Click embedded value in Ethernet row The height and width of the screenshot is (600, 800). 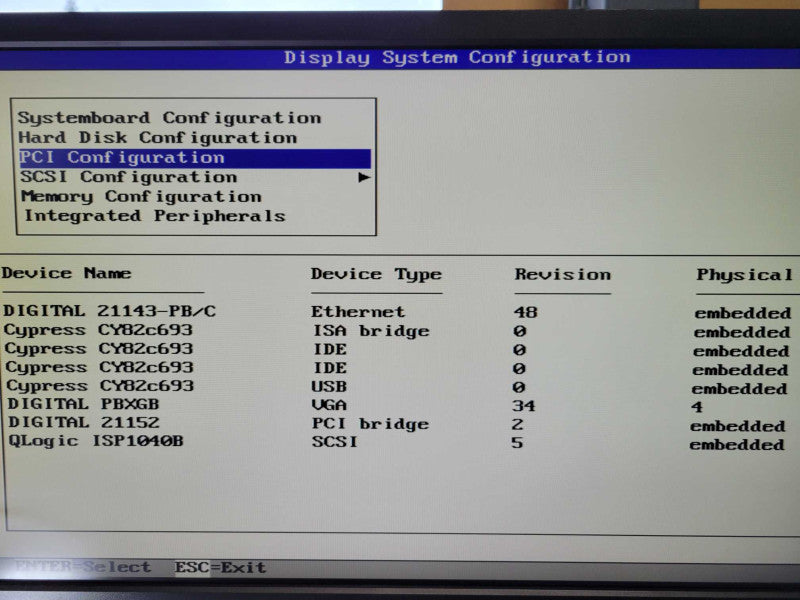[x=743, y=313]
